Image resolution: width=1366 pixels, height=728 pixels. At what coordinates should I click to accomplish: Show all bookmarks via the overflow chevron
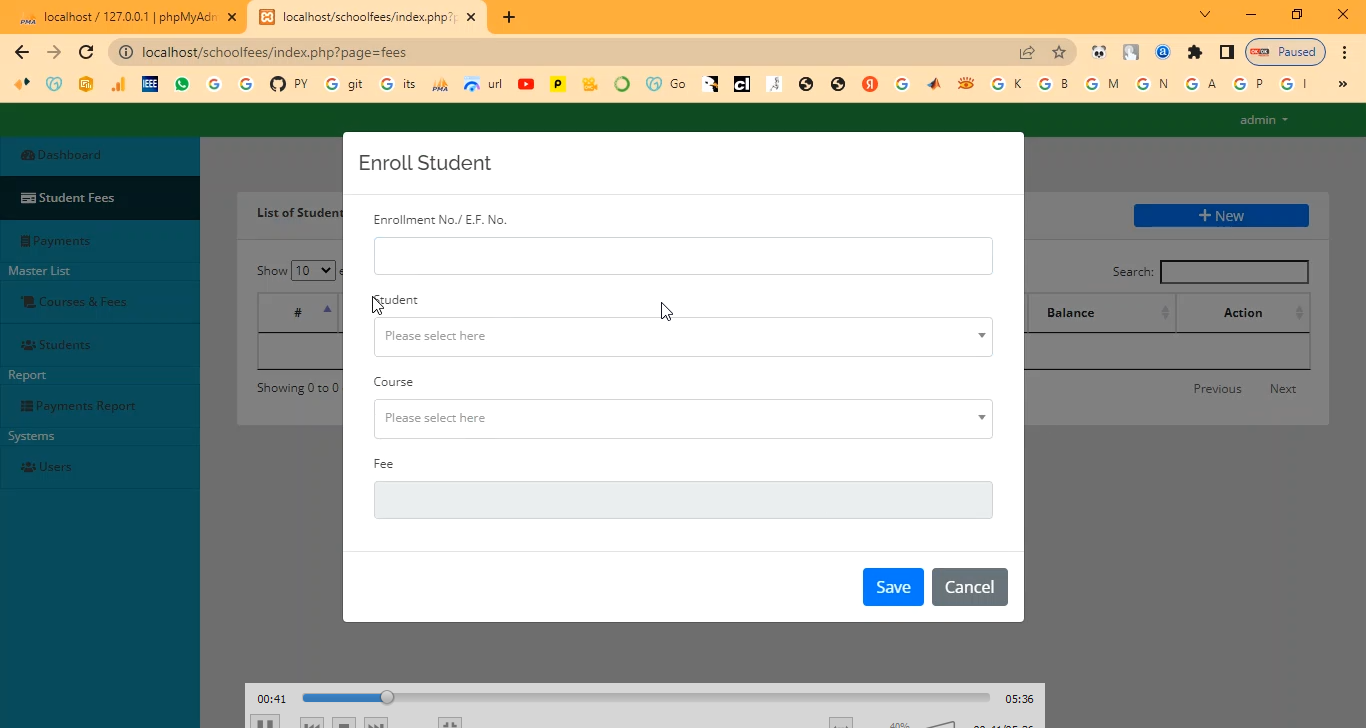[x=1342, y=84]
